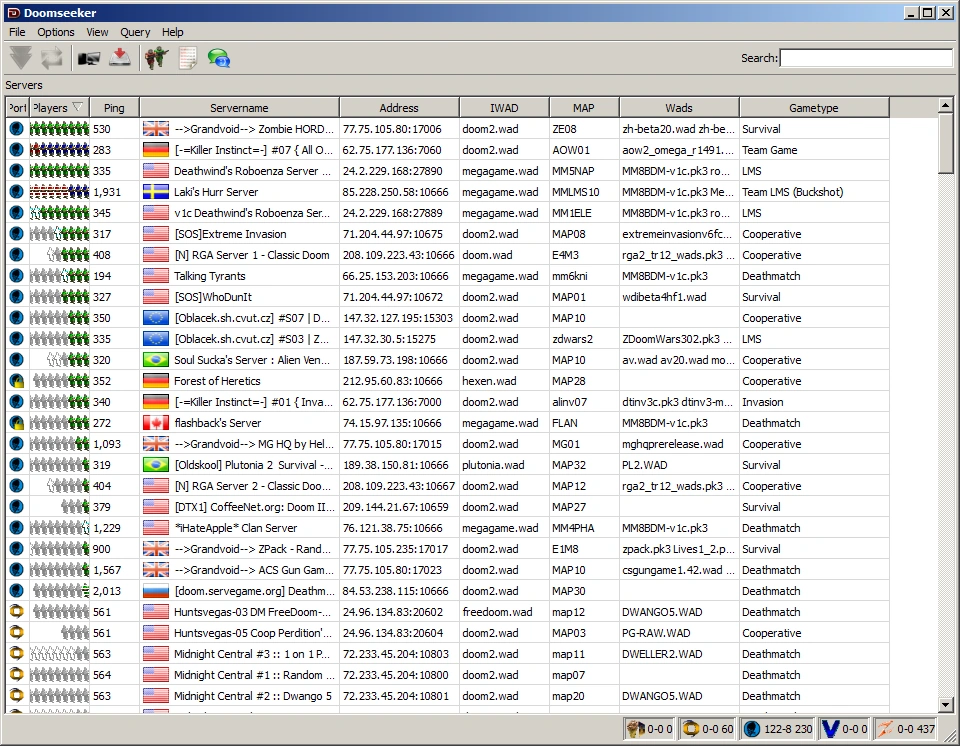Click the address 74.15.97.135:10666

[392, 423]
